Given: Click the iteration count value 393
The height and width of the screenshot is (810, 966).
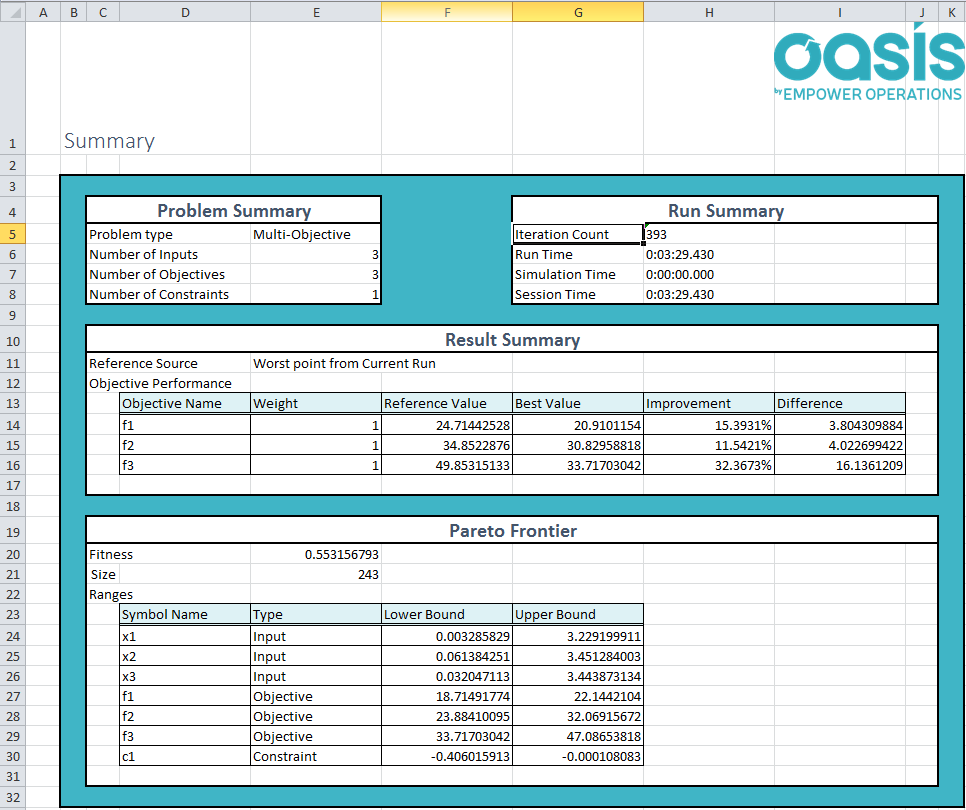Looking at the screenshot, I should [656, 234].
